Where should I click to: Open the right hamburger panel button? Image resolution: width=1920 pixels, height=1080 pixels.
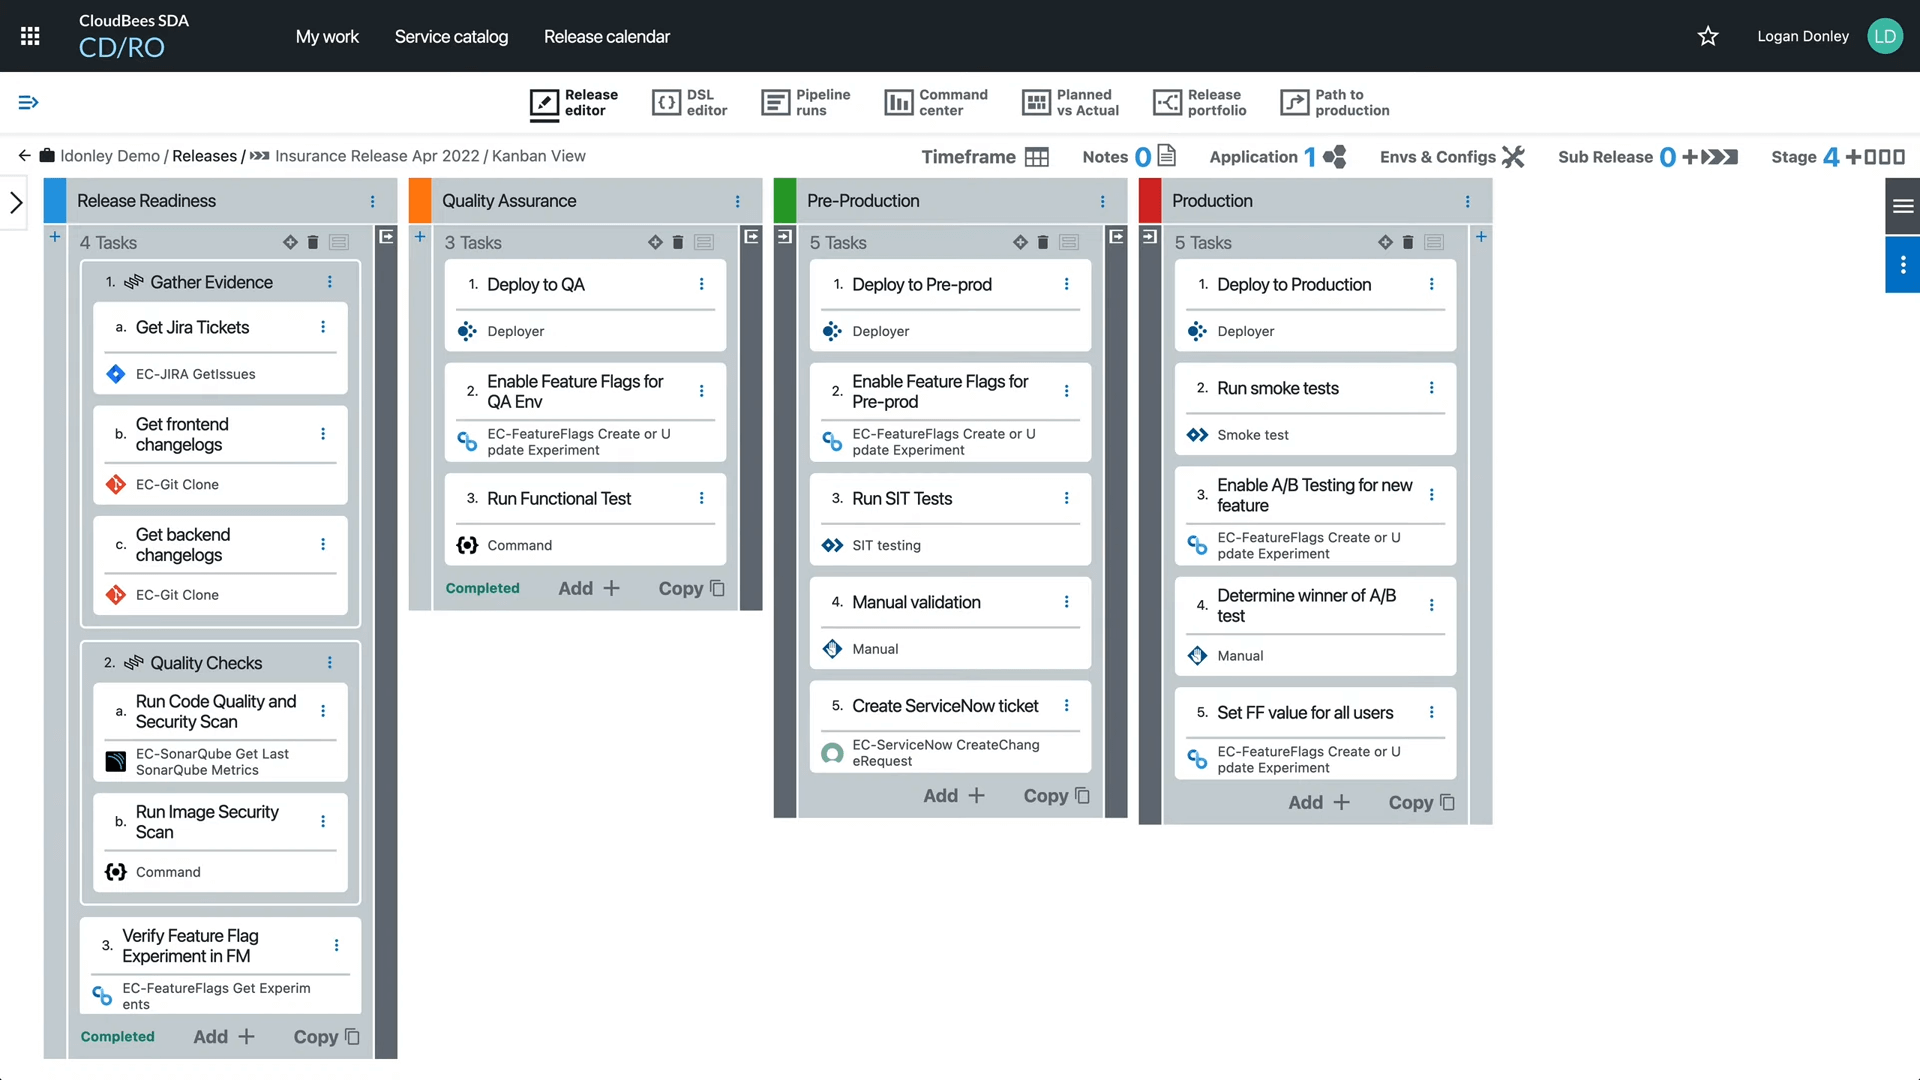tap(1903, 206)
